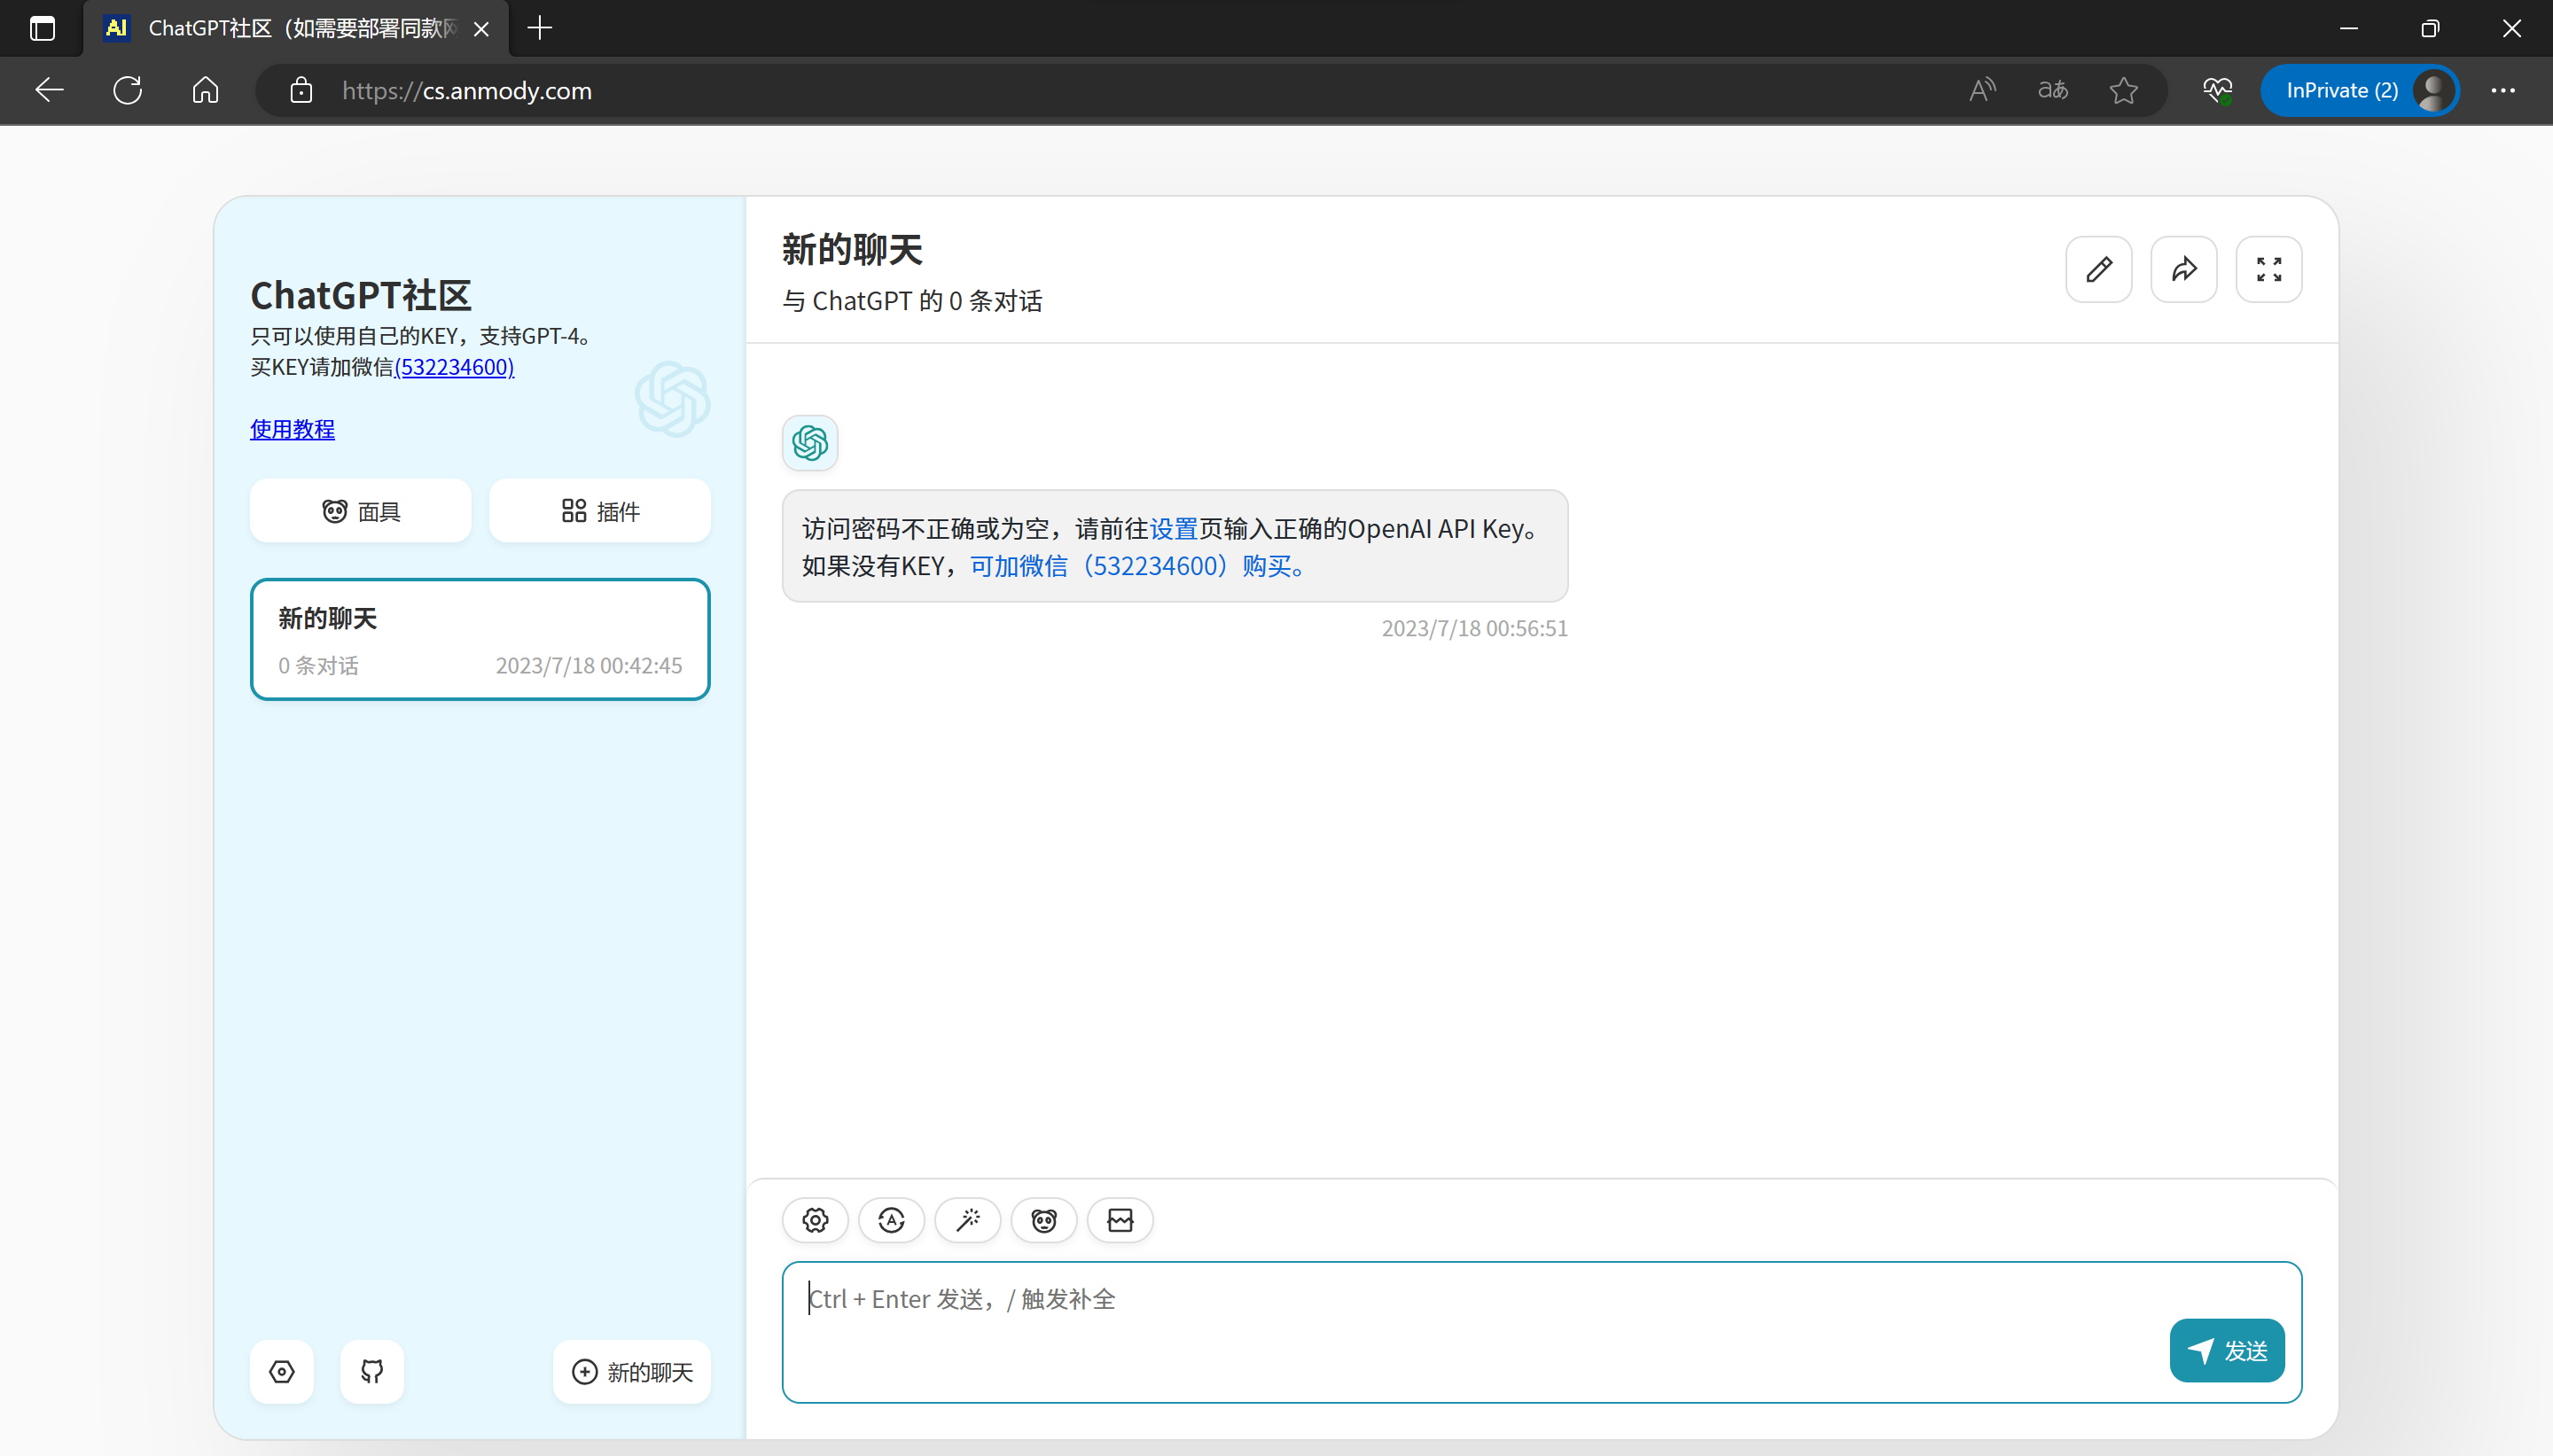This screenshot has width=2553, height=1456.
Task: Click the (532234600) WeChat link in sidebar
Action: (454, 367)
